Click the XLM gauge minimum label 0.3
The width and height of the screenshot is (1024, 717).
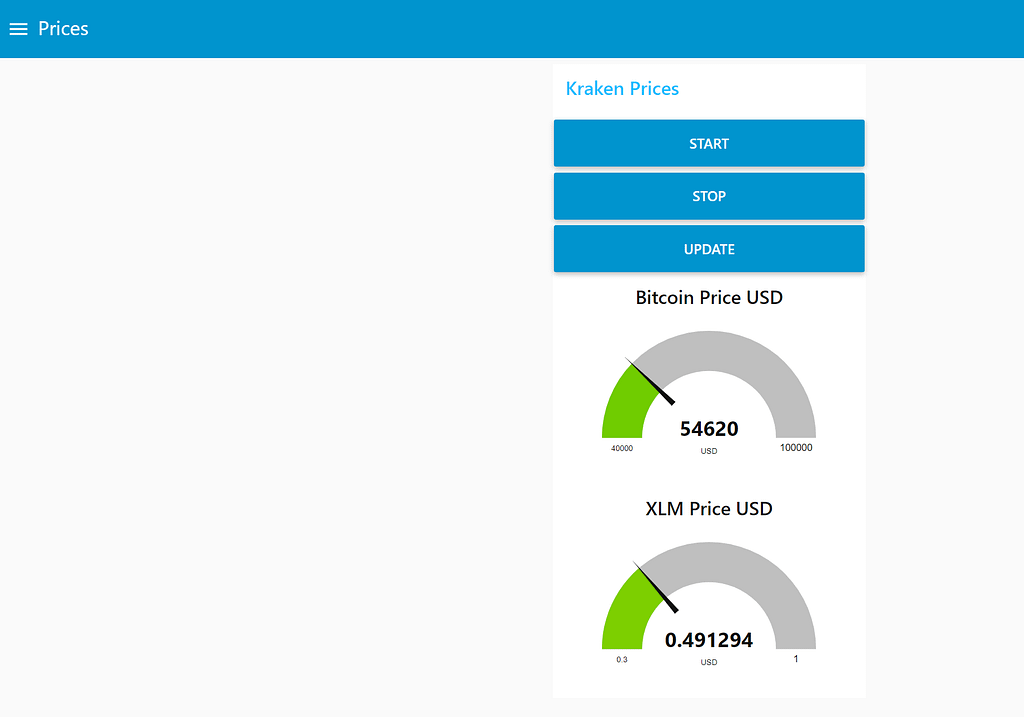(x=622, y=660)
